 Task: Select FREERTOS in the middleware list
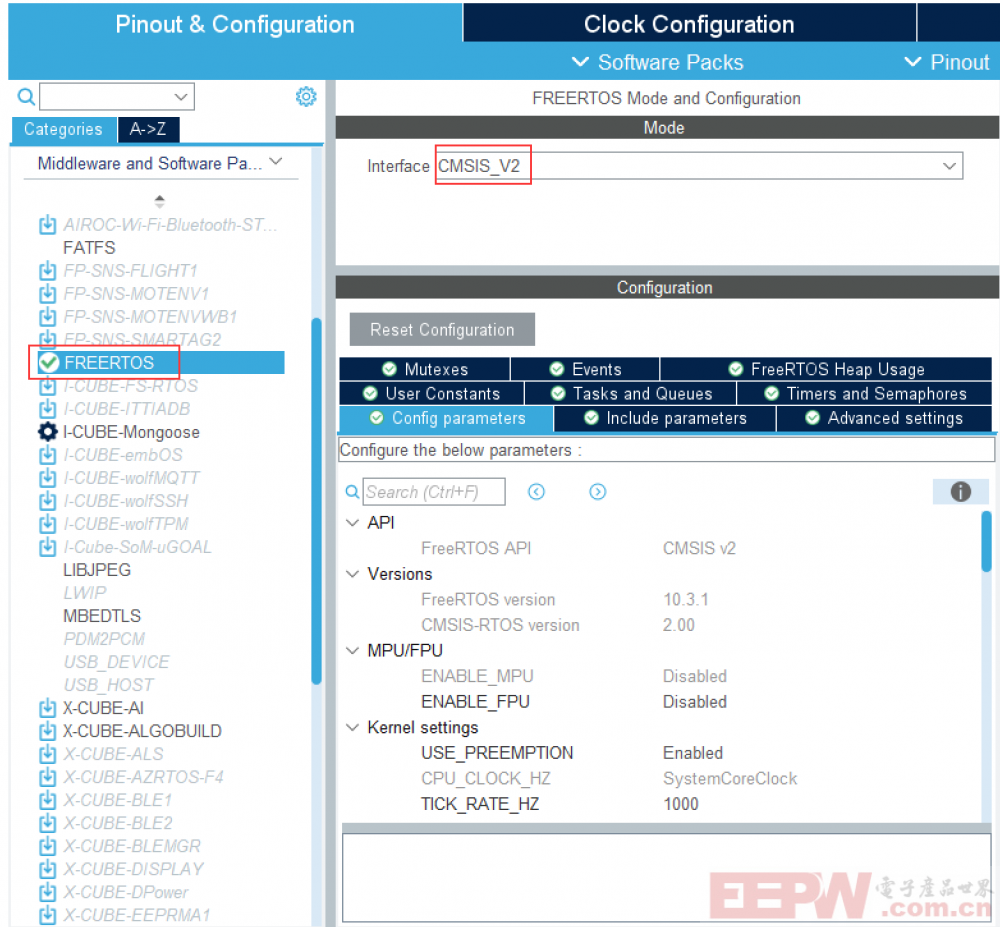click(x=161, y=363)
